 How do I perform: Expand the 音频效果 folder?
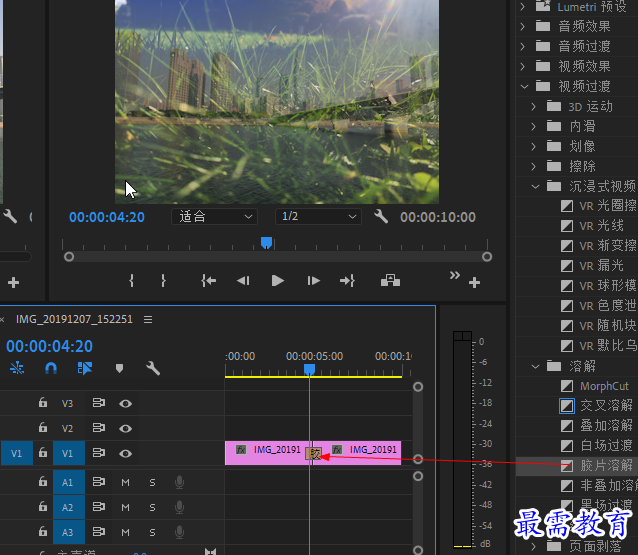(523, 26)
